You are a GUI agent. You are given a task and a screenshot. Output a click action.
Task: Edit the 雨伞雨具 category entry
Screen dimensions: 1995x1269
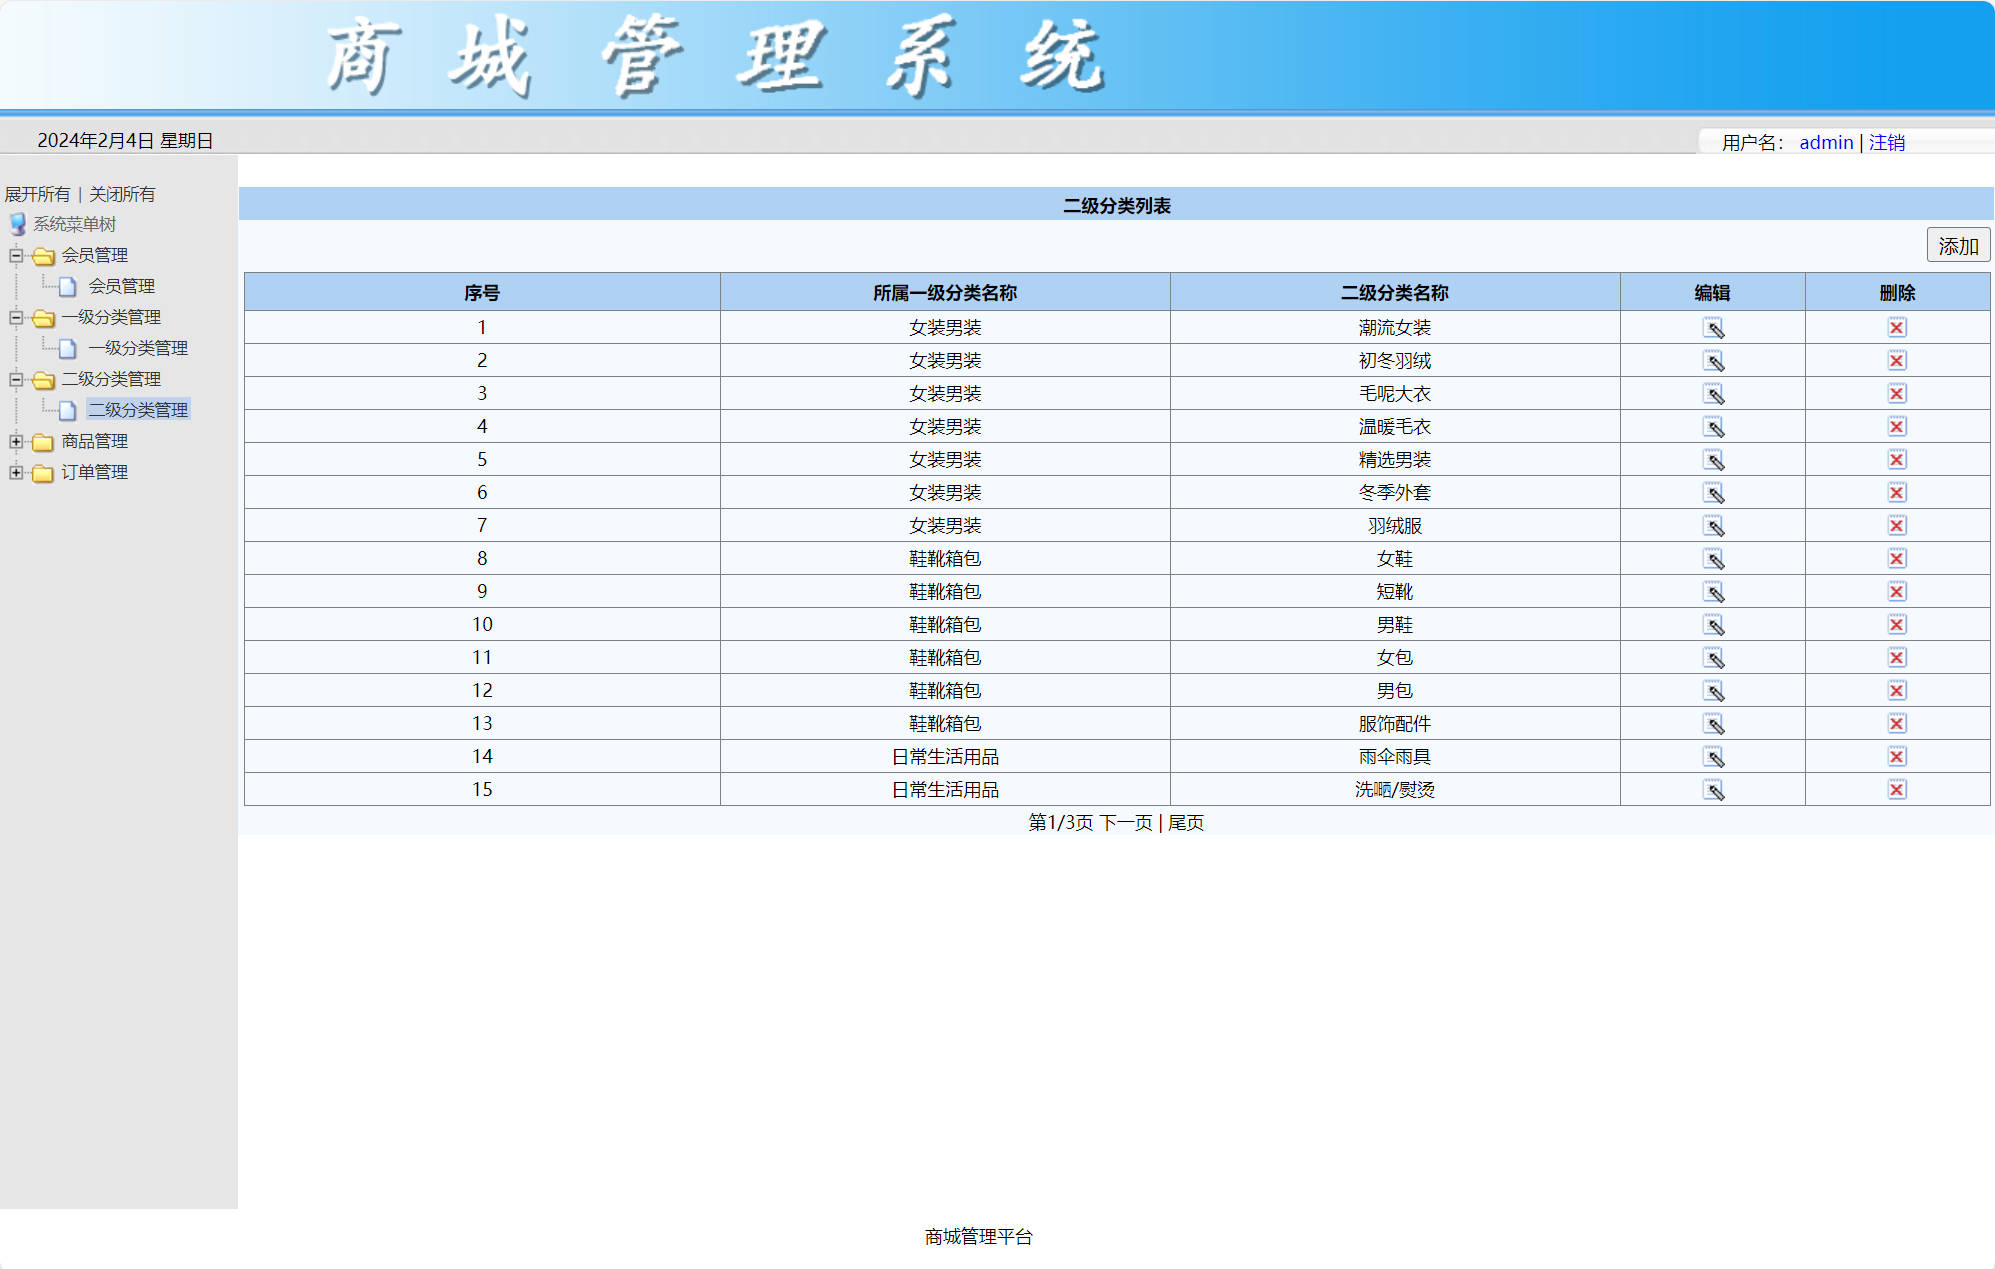[1714, 757]
